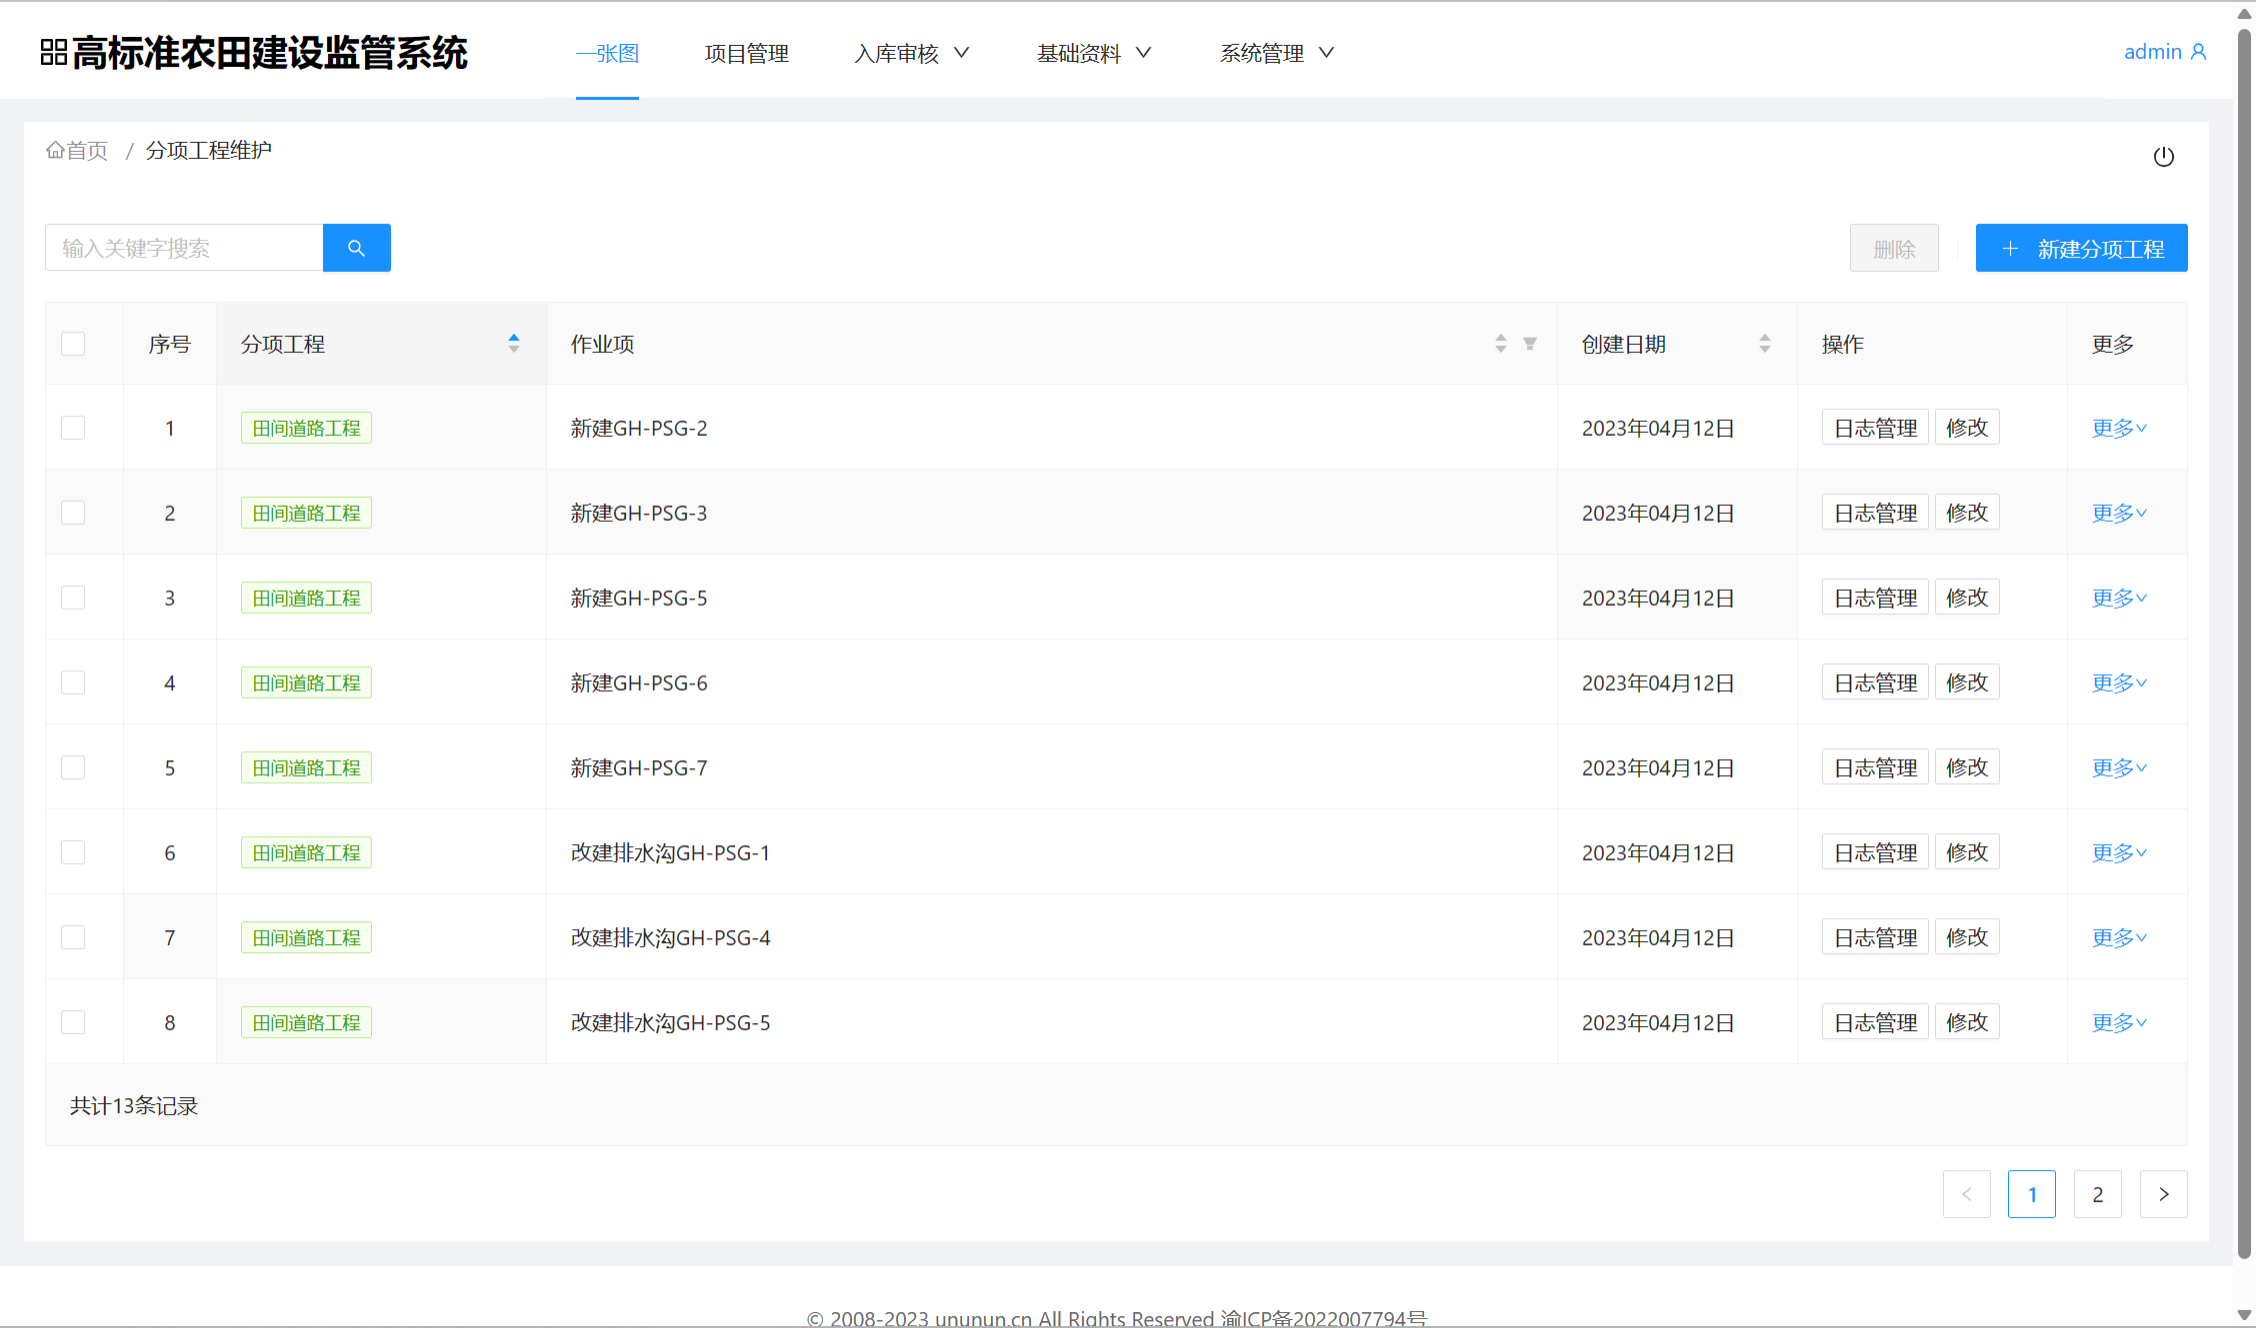
Task: Open 更多 dropdown for 新建GH-PSG-5
Action: pos(2119,598)
